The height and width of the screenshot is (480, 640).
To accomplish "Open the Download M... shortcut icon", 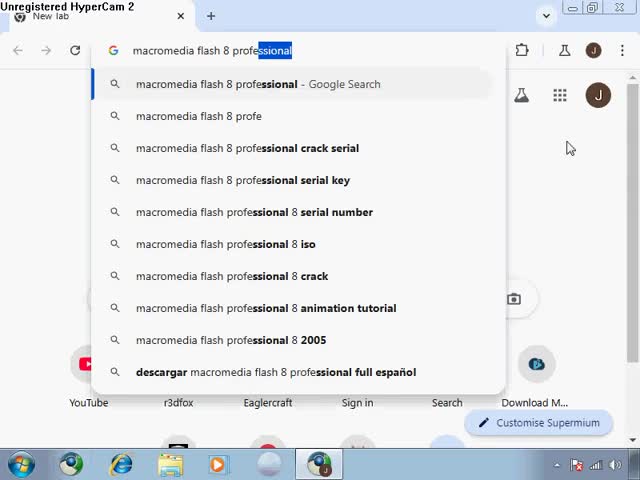I will click(x=536, y=364).
